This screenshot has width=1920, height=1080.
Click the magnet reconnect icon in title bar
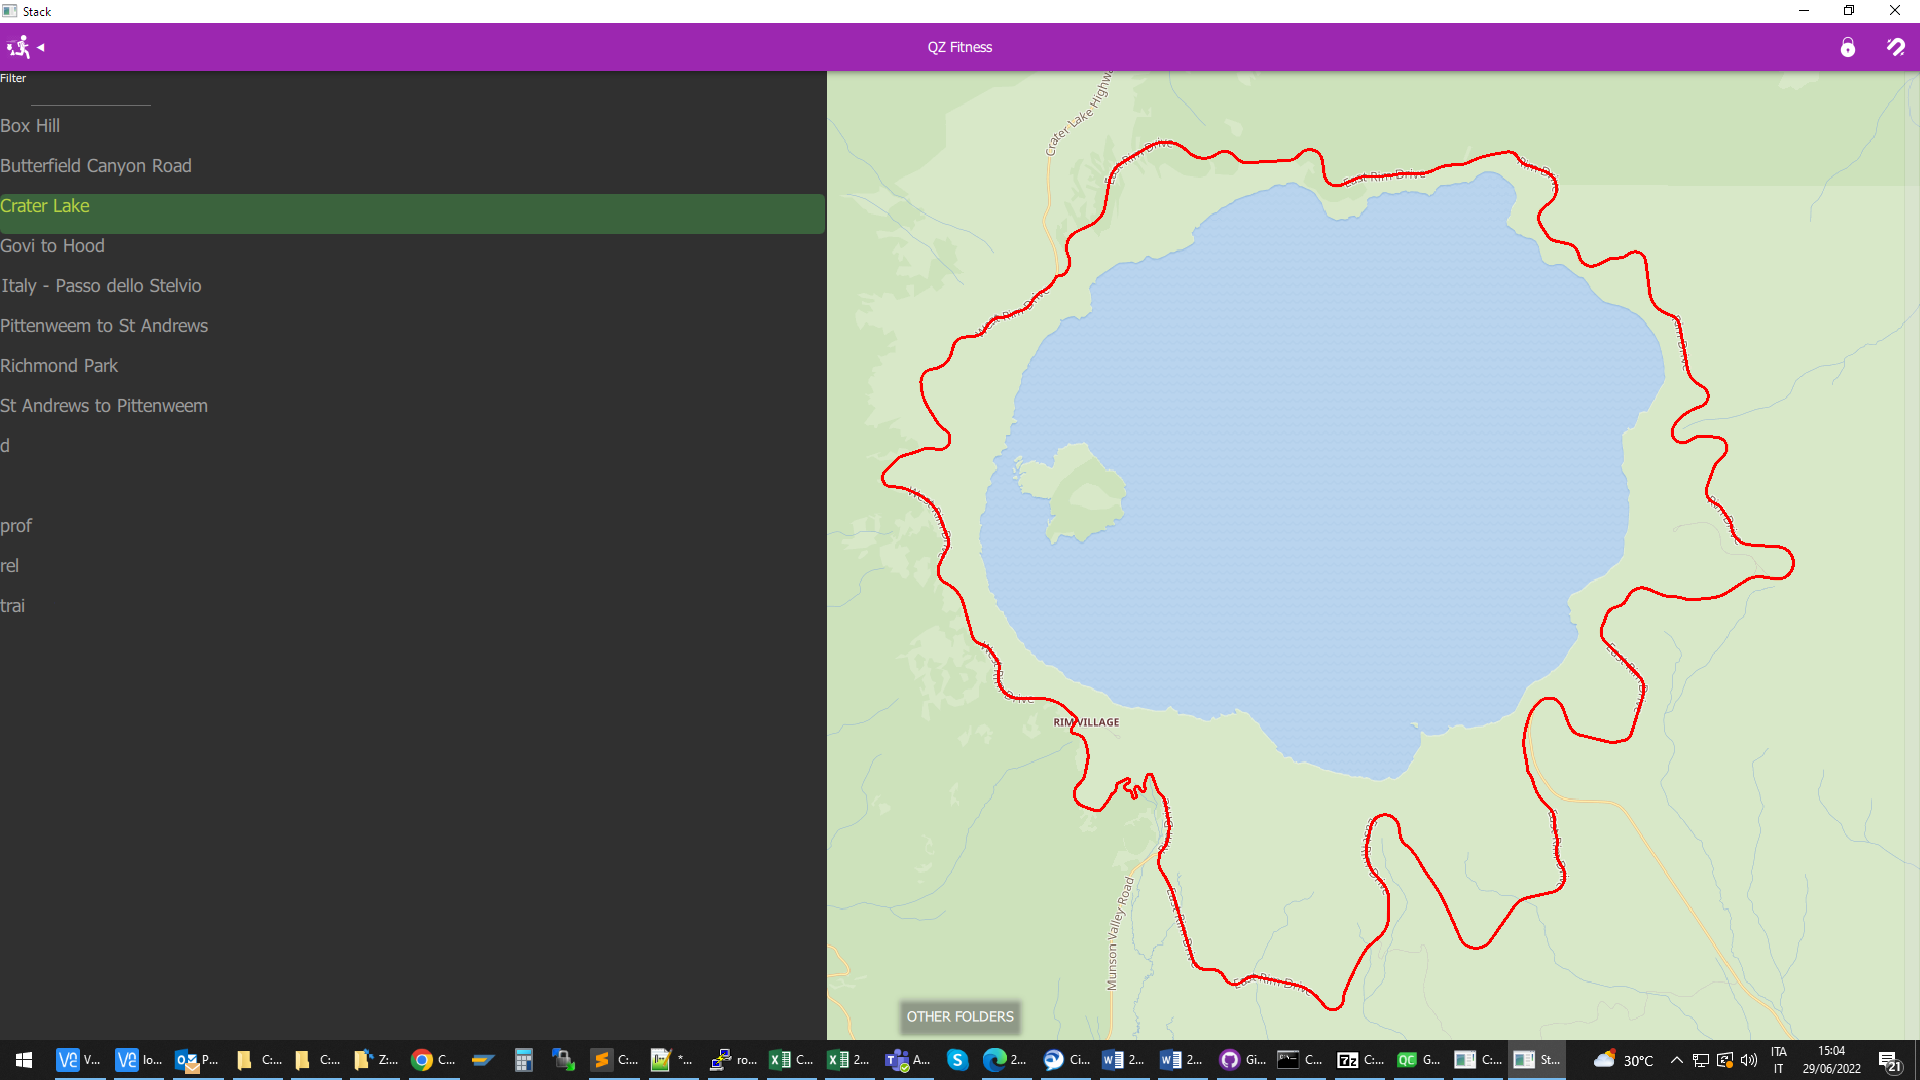[1896, 47]
